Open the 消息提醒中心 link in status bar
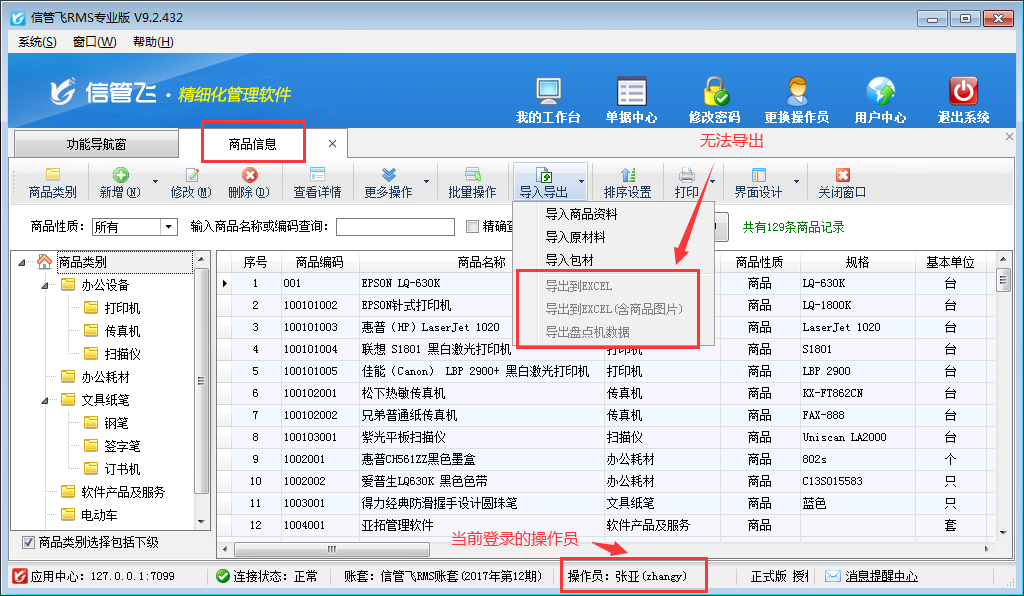This screenshot has height=596, width=1024. pyautogui.click(x=881, y=576)
